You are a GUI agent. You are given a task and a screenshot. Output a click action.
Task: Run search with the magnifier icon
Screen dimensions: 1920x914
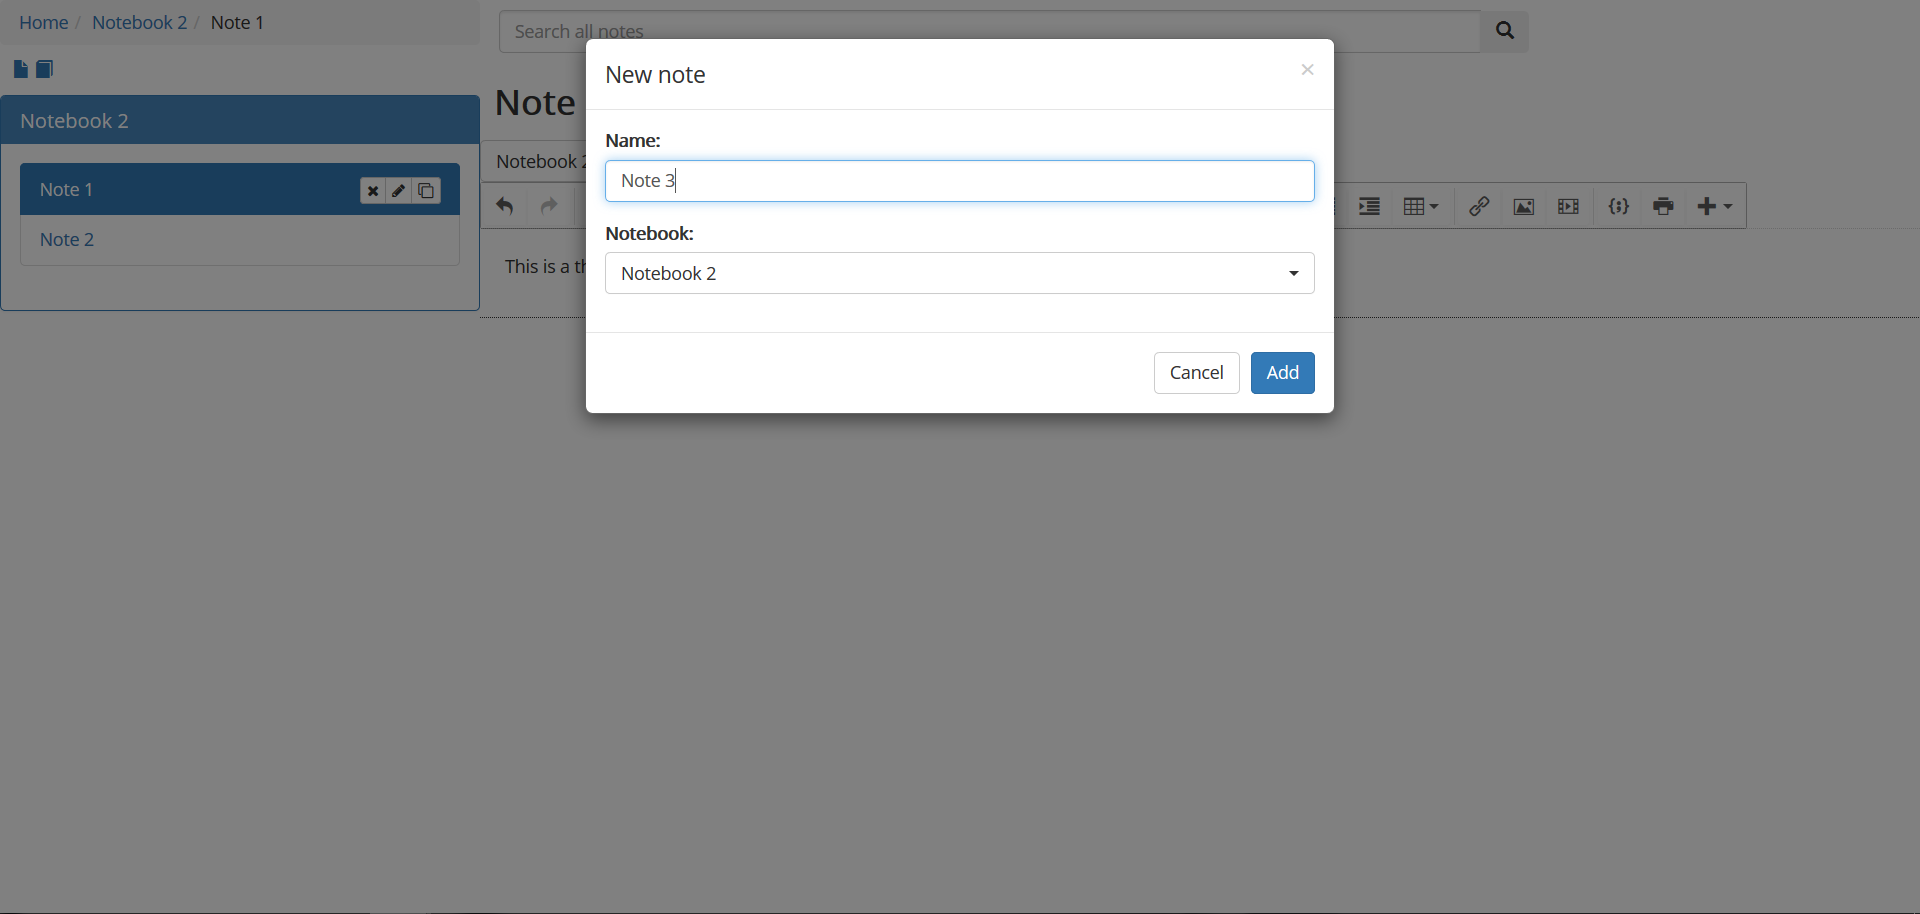[1504, 31]
